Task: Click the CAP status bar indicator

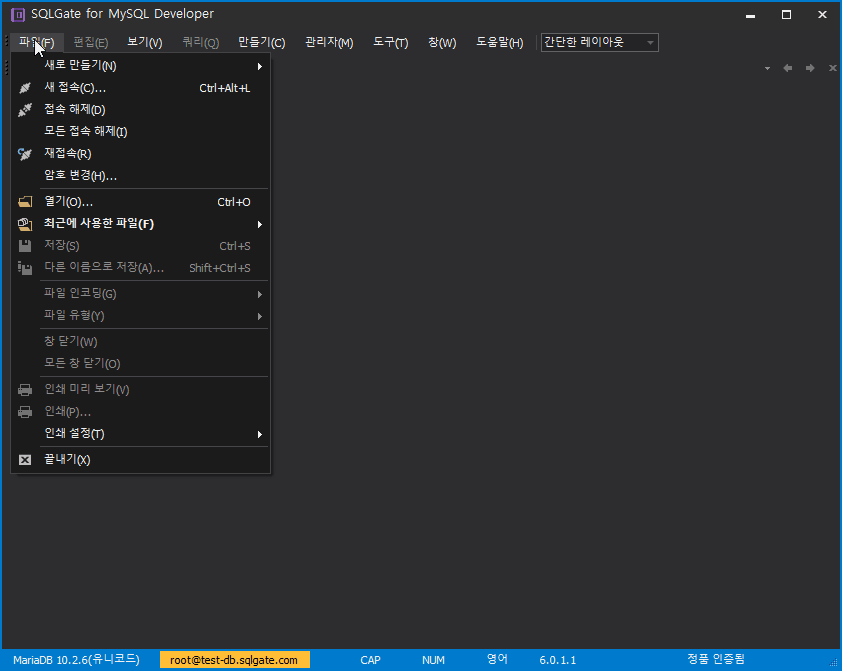Action: pyautogui.click(x=370, y=660)
